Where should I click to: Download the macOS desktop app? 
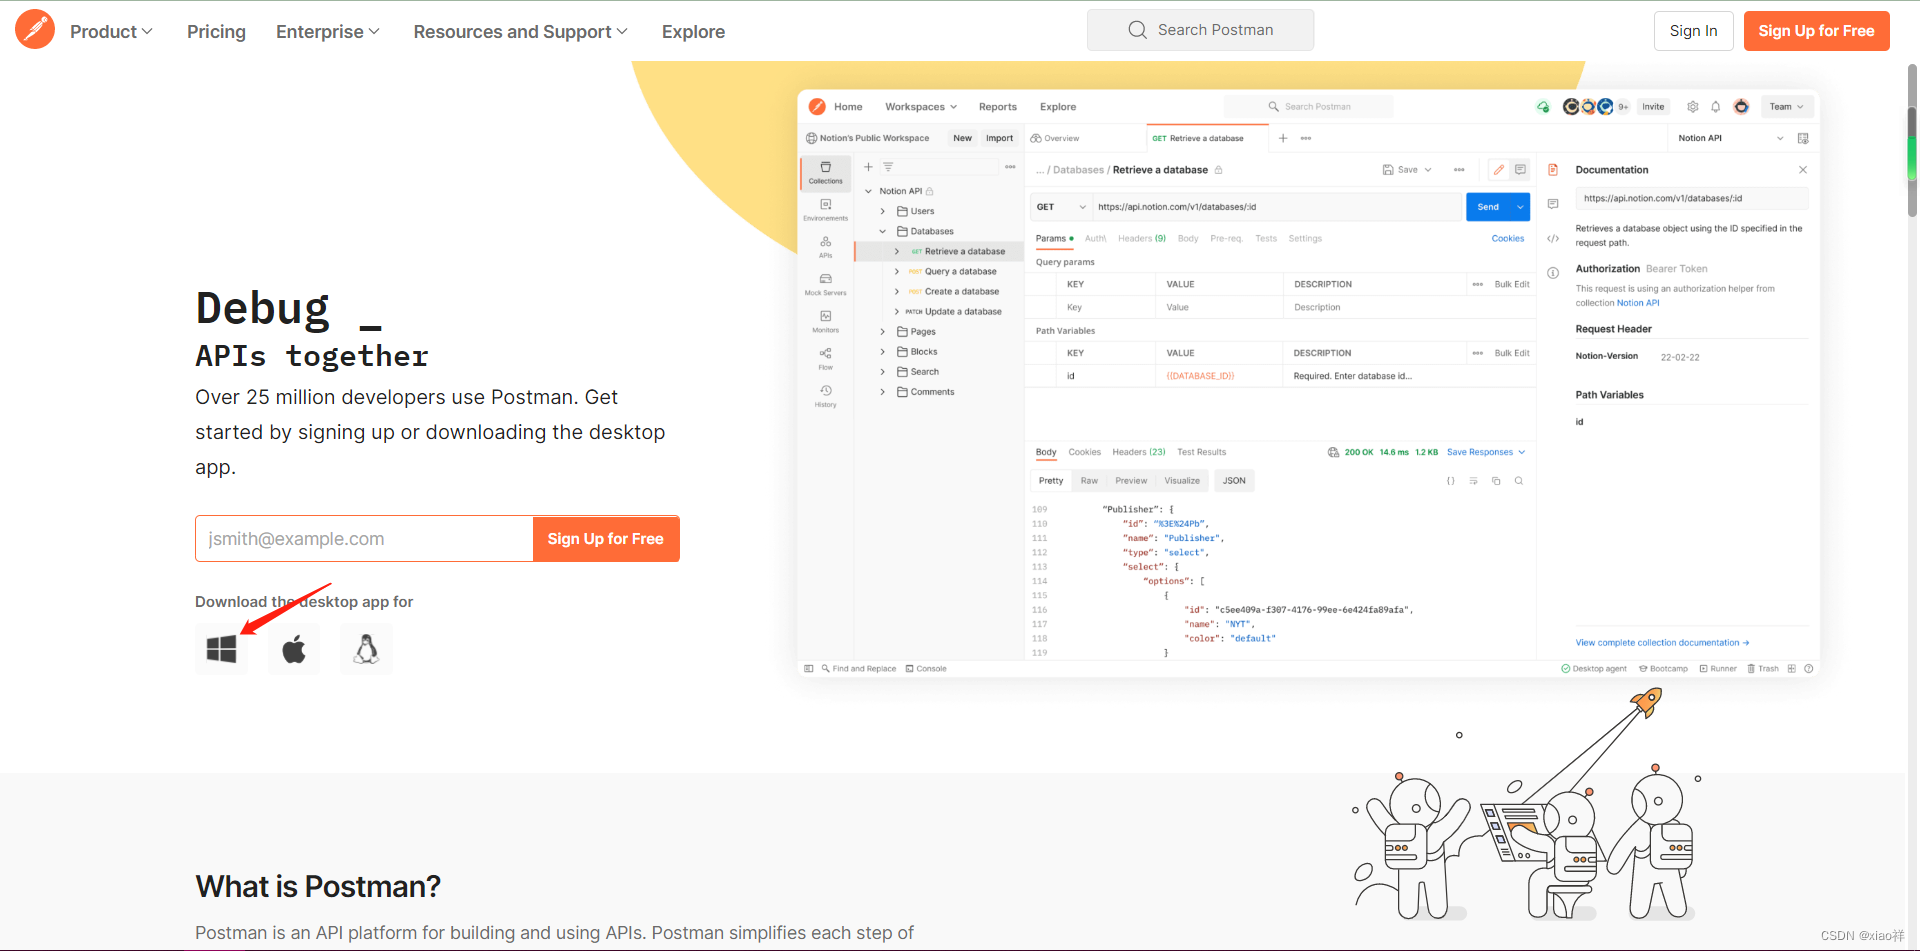coord(294,649)
